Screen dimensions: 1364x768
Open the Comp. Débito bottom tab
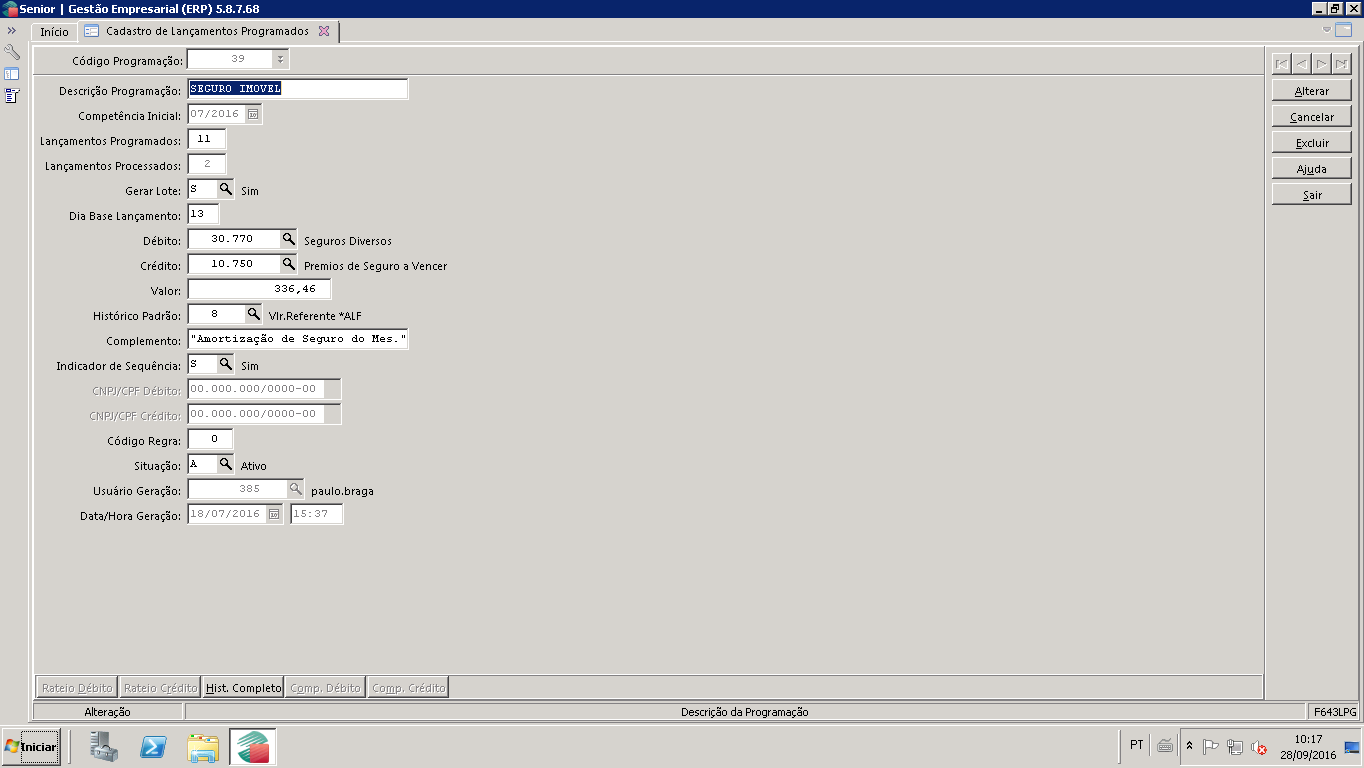pyautogui.click(x=325, y=687)
